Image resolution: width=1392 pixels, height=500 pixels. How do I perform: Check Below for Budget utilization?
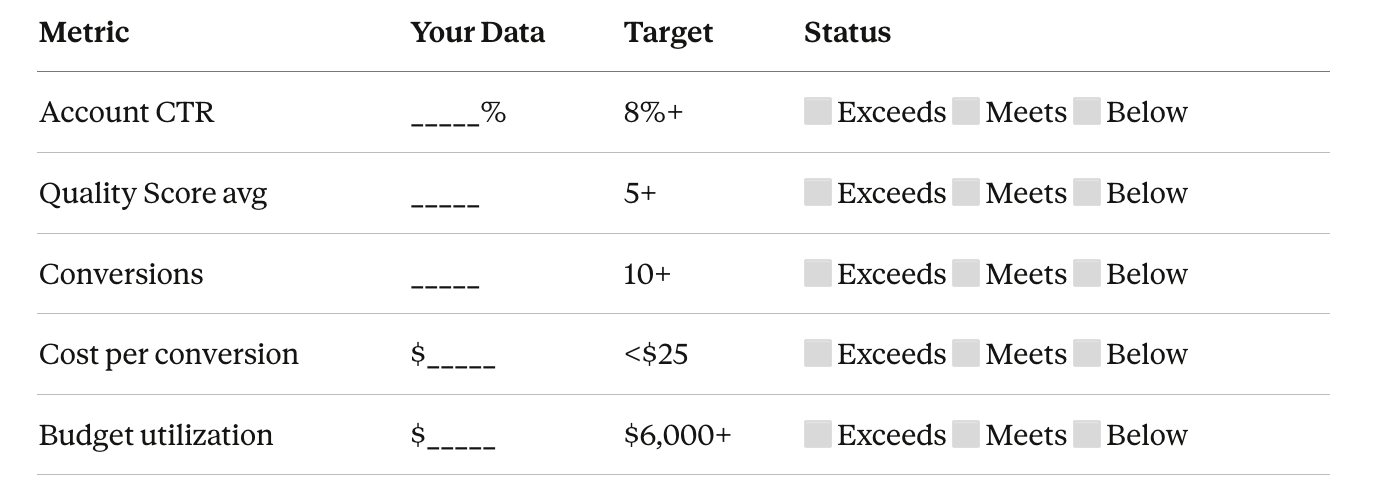[x=1087, y=434]
